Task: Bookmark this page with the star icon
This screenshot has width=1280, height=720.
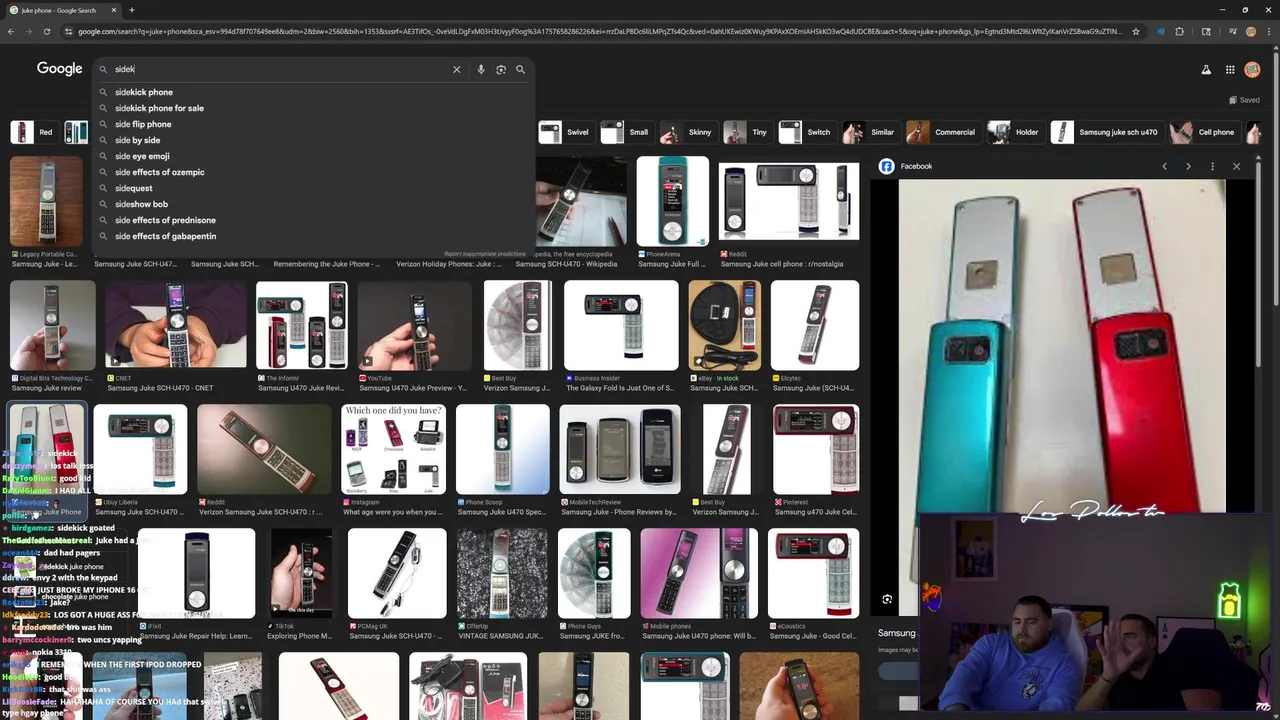Action: (1135, 31)
